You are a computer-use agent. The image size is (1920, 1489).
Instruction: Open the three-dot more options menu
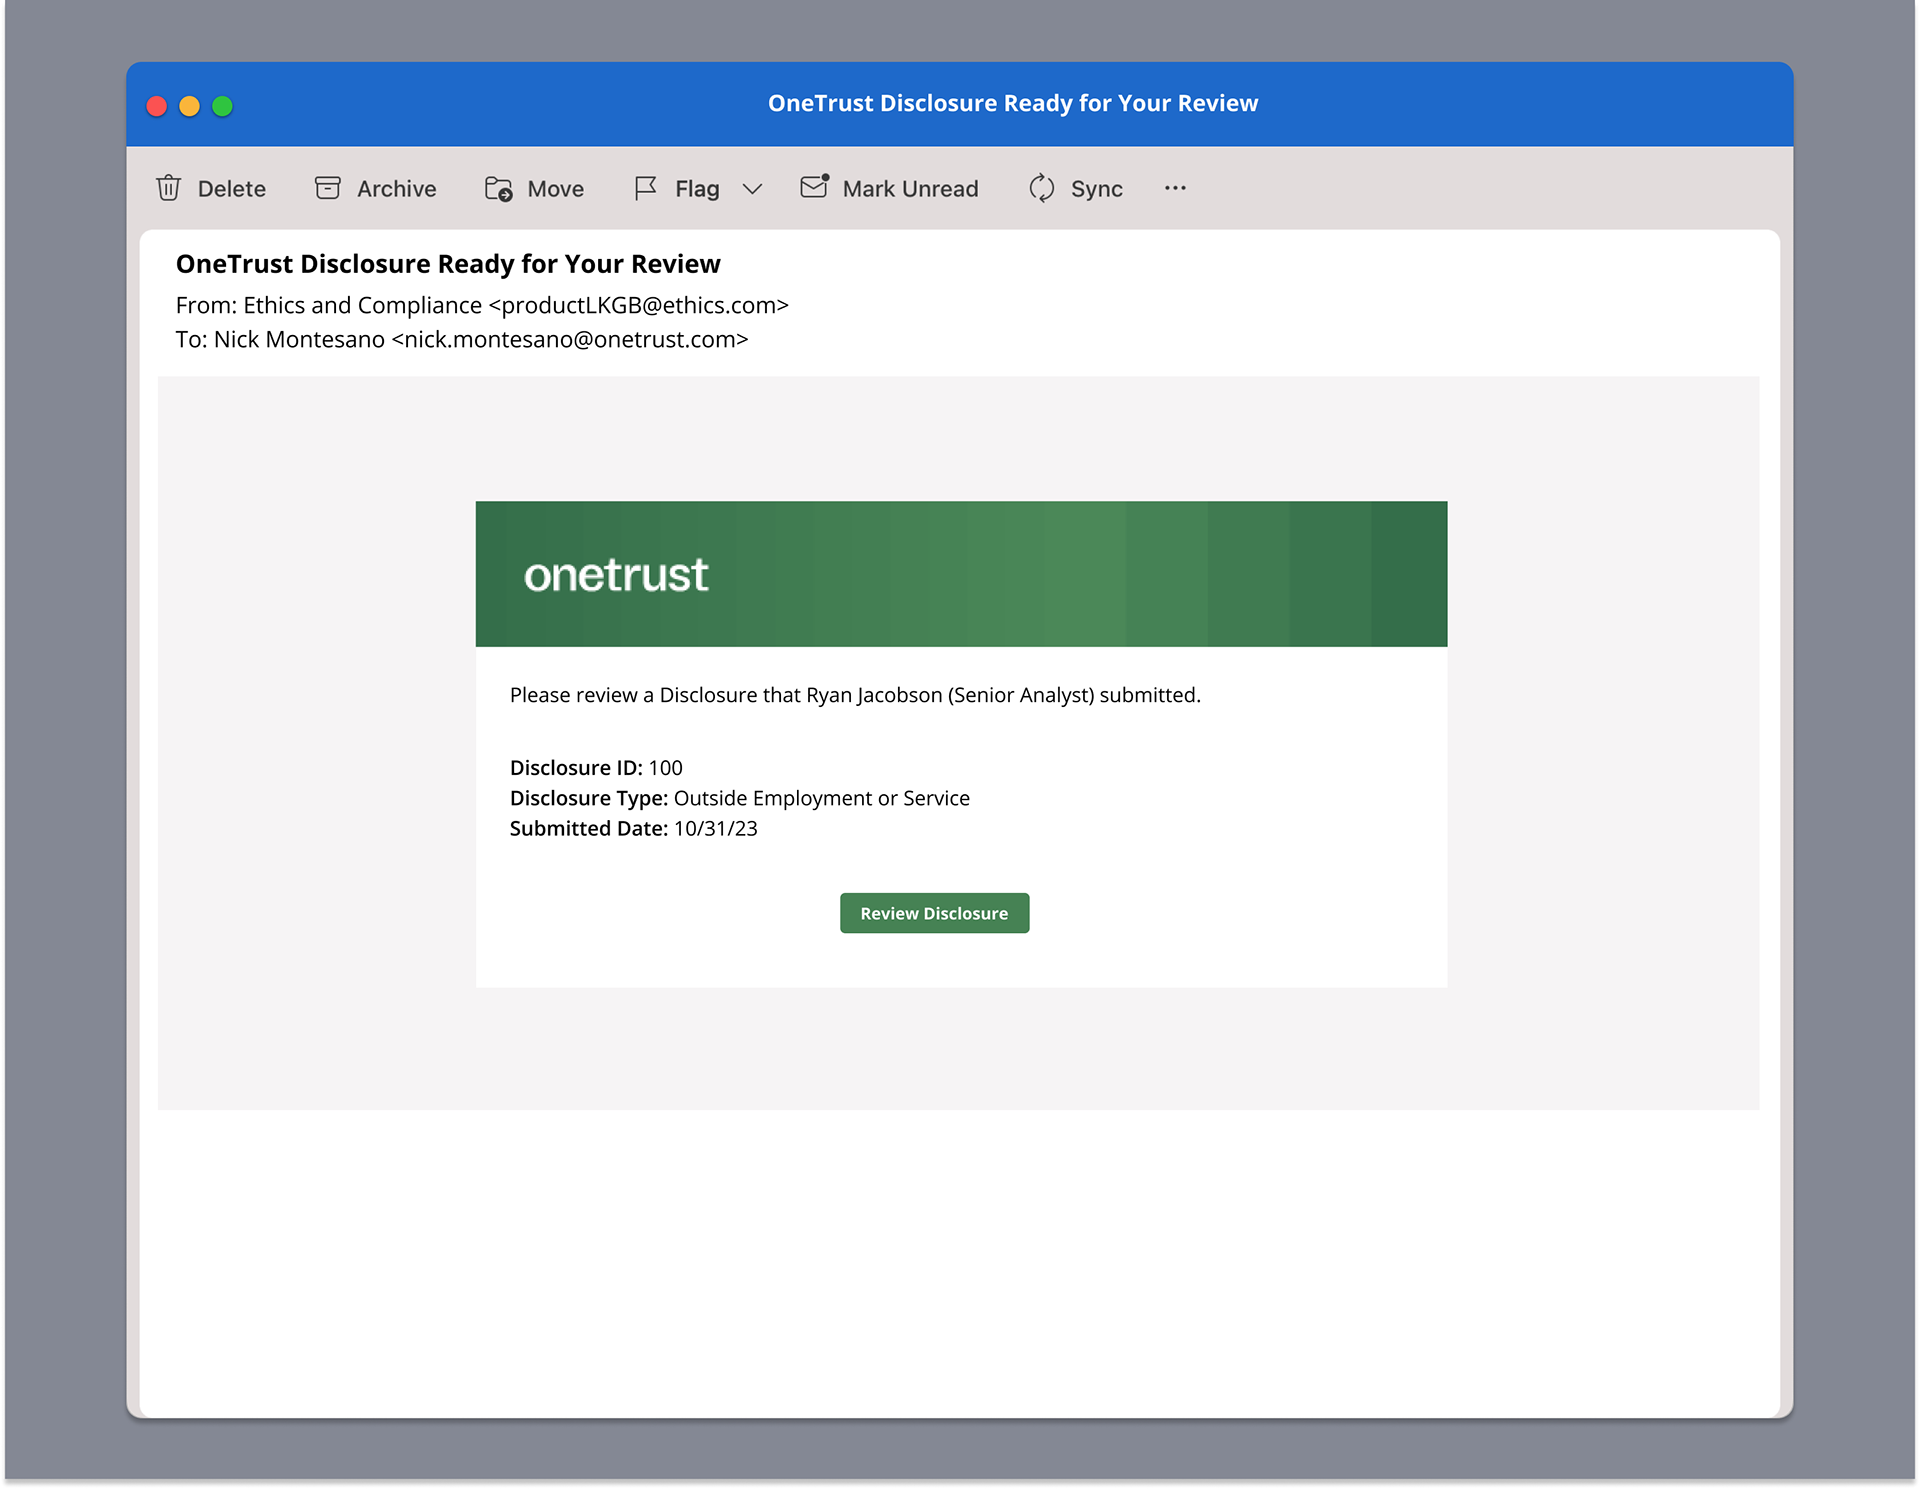click(1175, 188)
